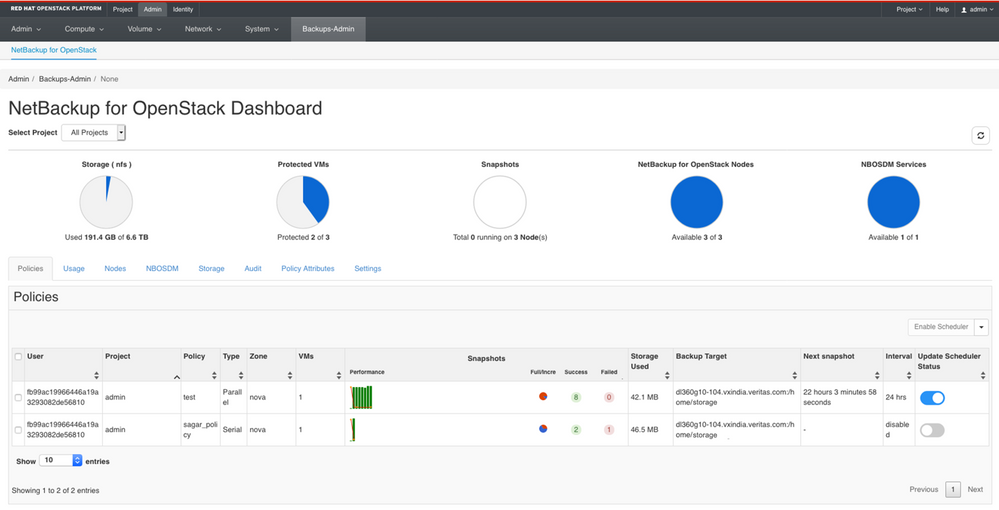Open the Show entries count selector
Image resolution: width=999 pixels, height=510 pixels.
[61, 460]
